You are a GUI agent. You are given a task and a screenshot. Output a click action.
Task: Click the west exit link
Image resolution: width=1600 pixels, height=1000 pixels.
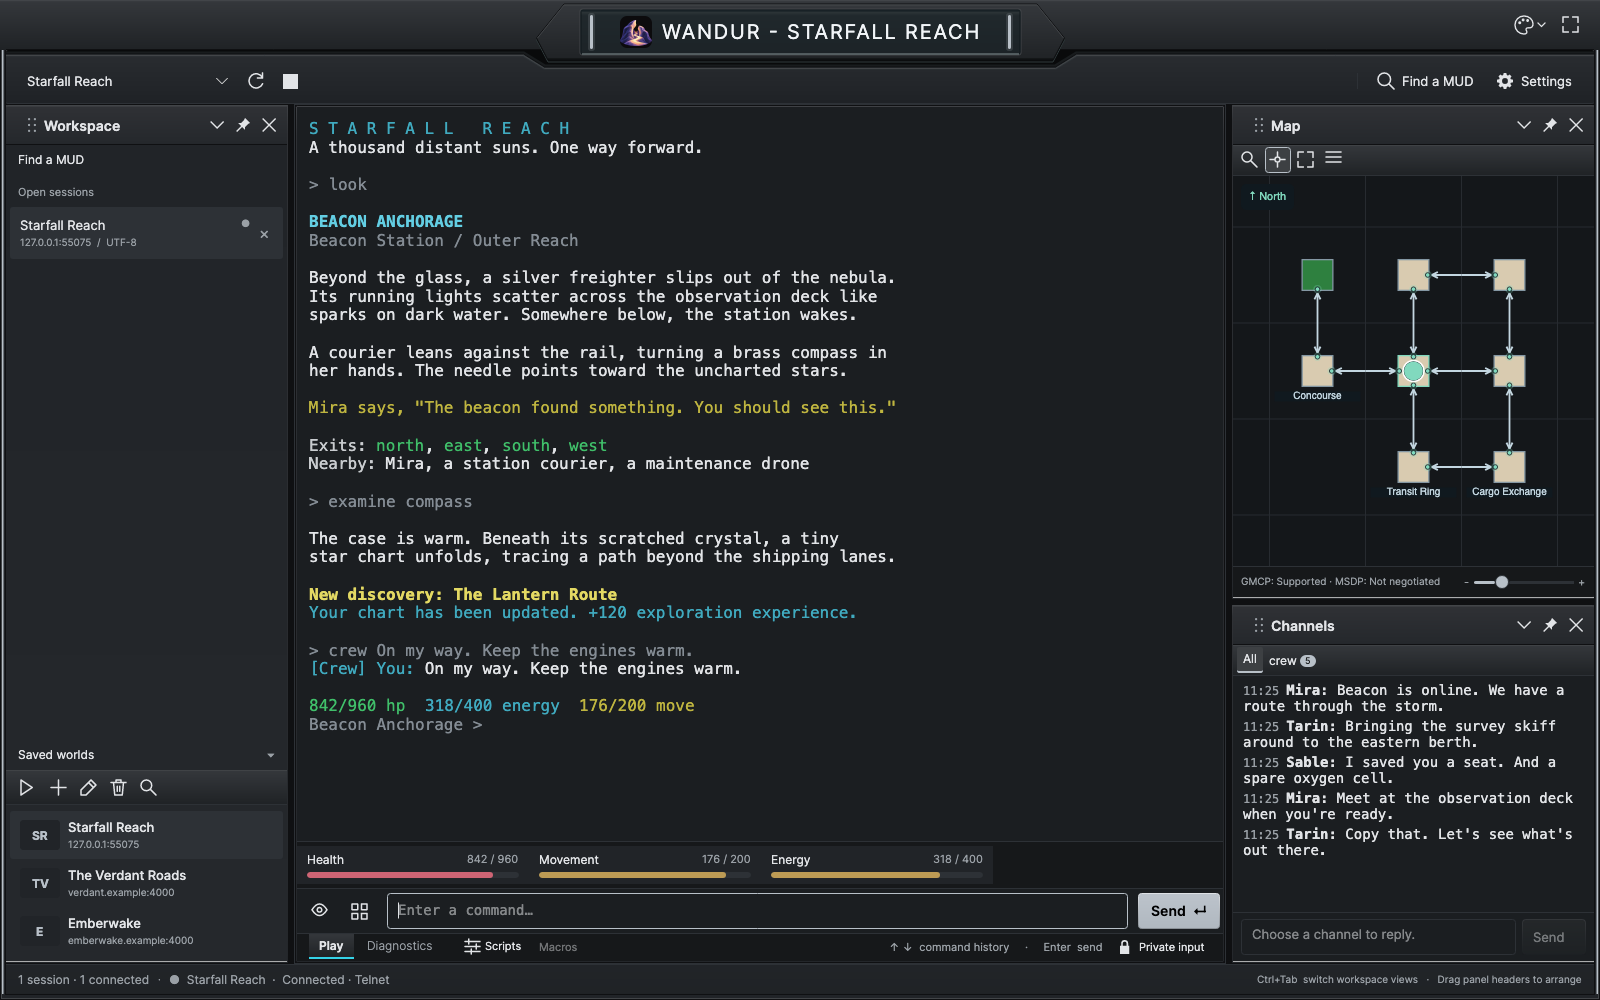pos(588,446)
